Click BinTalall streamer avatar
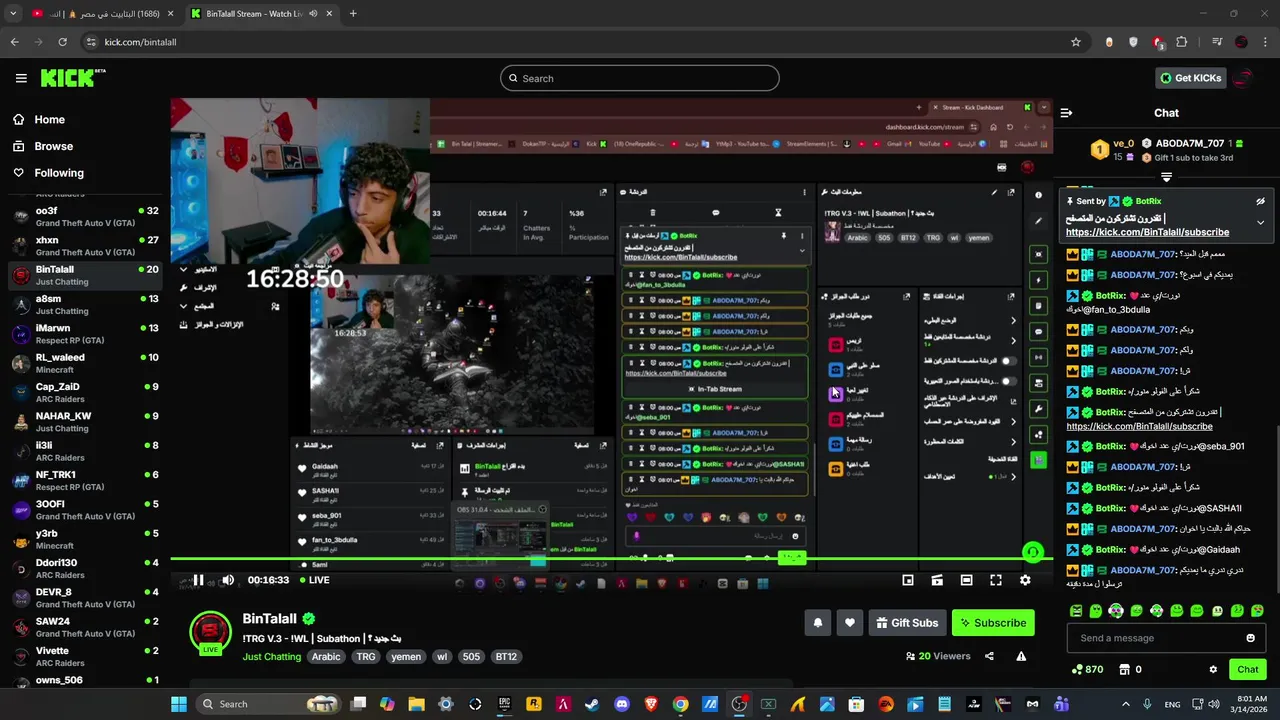Screen dimensions: 1280x720 210,632
